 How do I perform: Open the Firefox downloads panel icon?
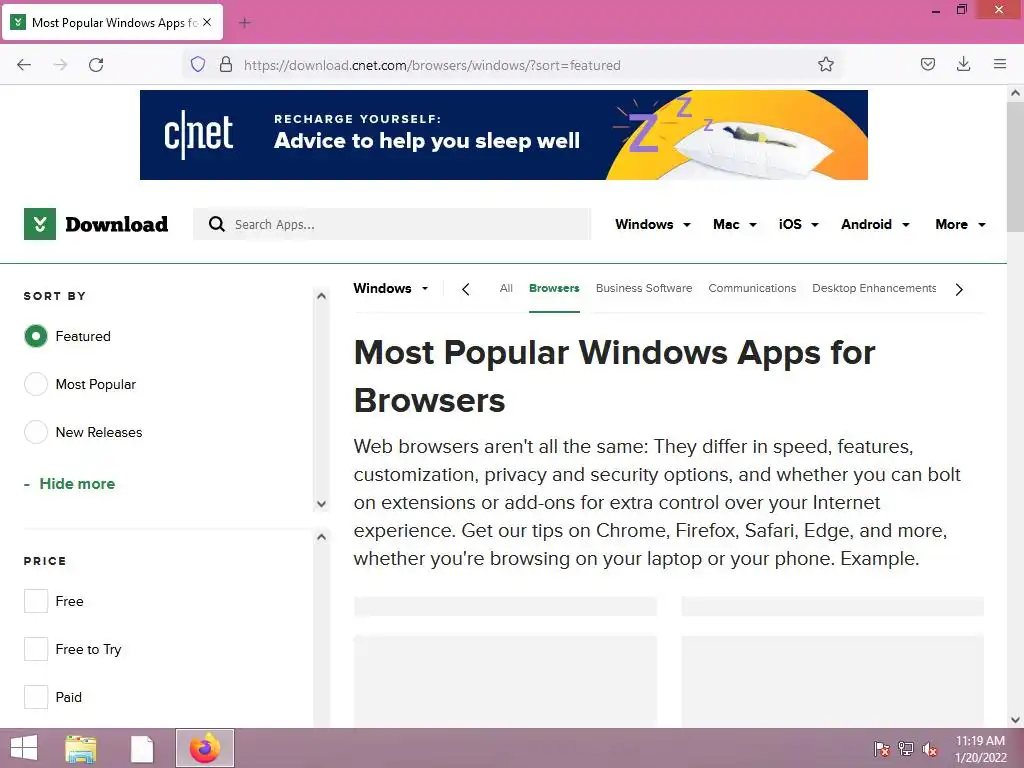click(x=963, y=64)
